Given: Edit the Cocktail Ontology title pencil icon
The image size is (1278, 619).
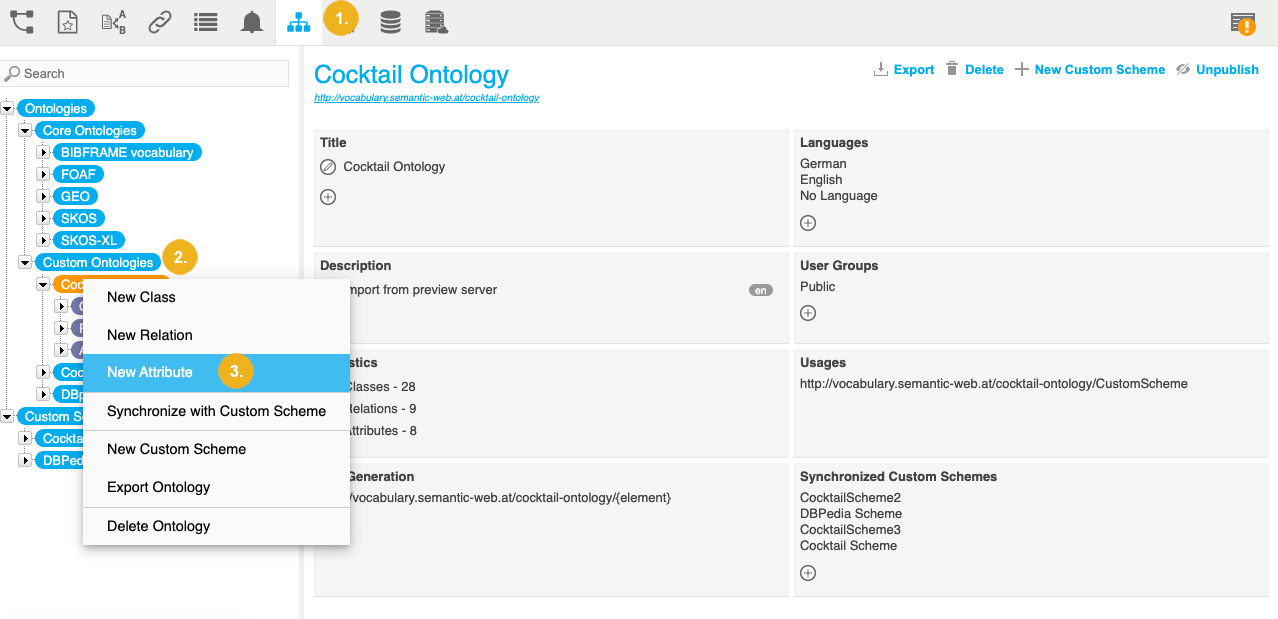Looking at the screenshot, I should coord(328,167).
